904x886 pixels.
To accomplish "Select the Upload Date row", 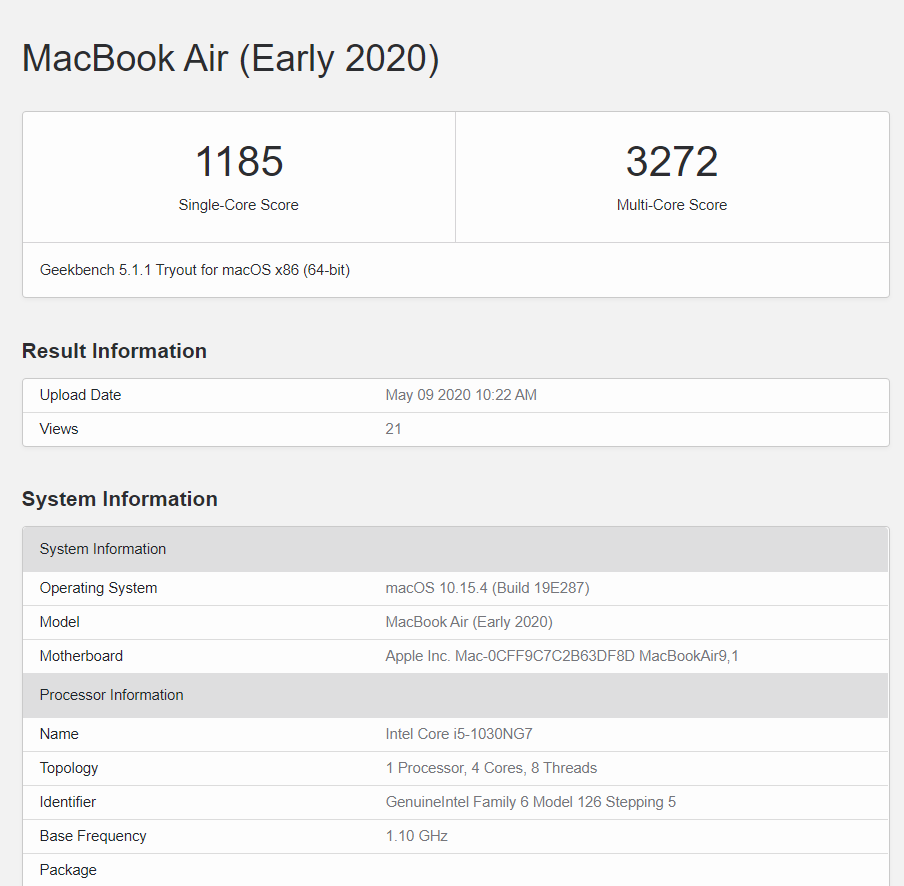I will (x=80, y=394).
